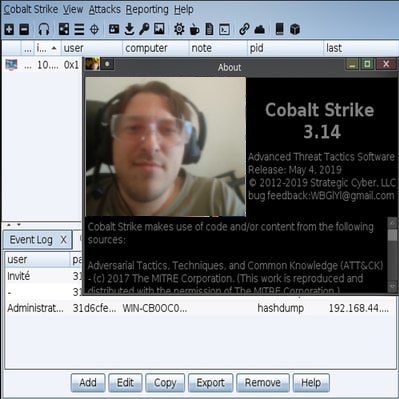Sort sessions by the user column header
Screen dimensions: 399x399
click(92, 48)
